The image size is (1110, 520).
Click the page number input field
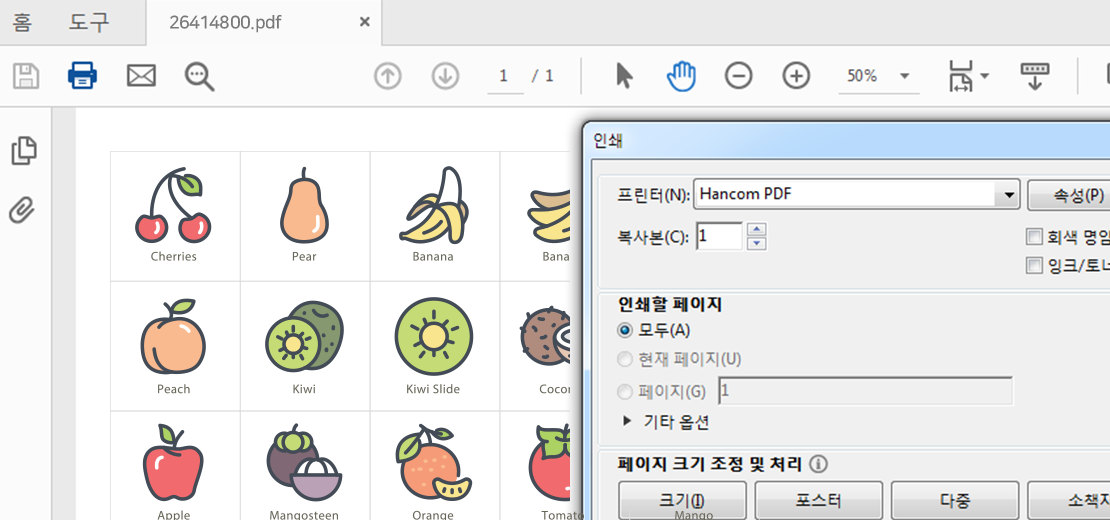coord(505,76)
